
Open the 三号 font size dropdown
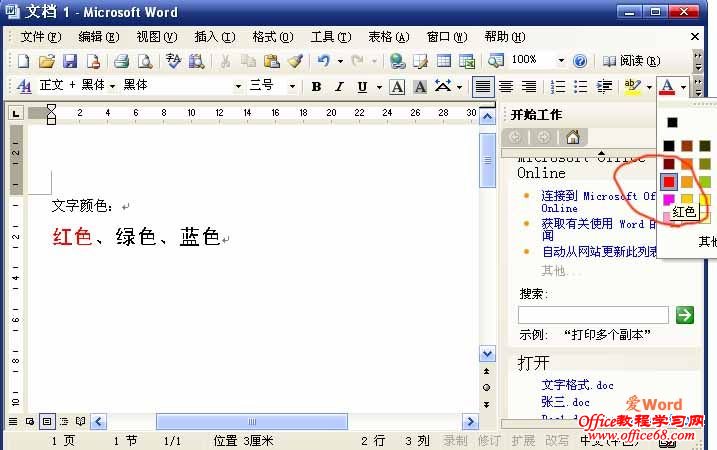pos(292,86)
